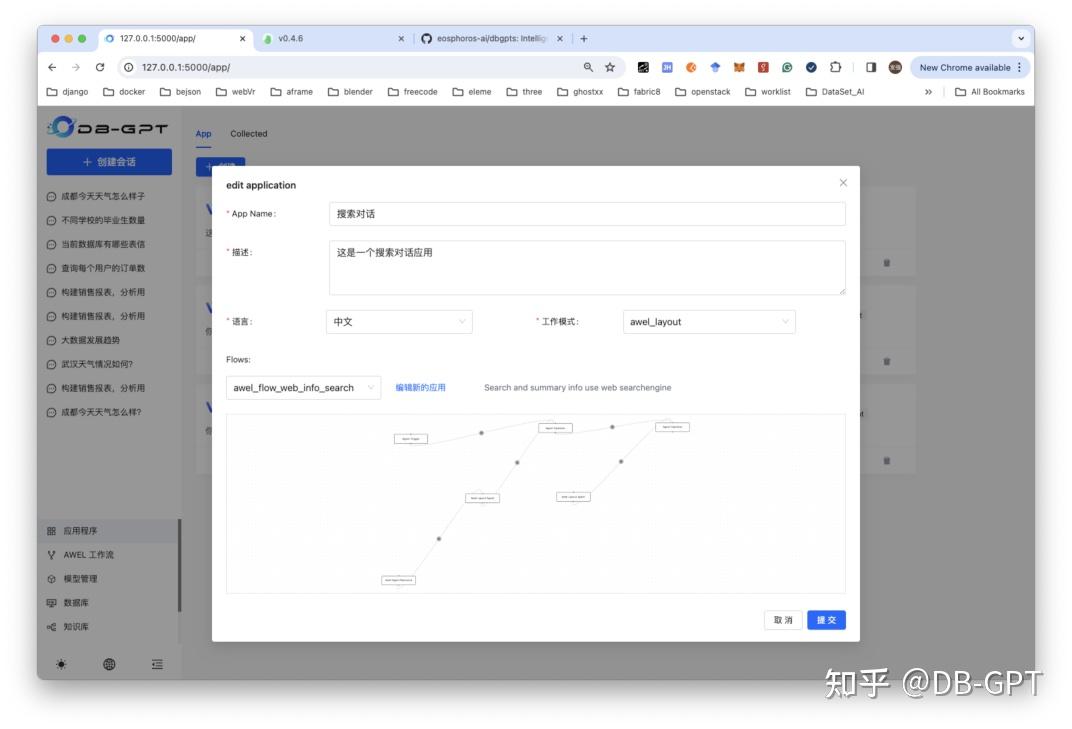Click the DB-GPT logo
This screenshot has height=729, width=1072.
[x=107, y=128]
